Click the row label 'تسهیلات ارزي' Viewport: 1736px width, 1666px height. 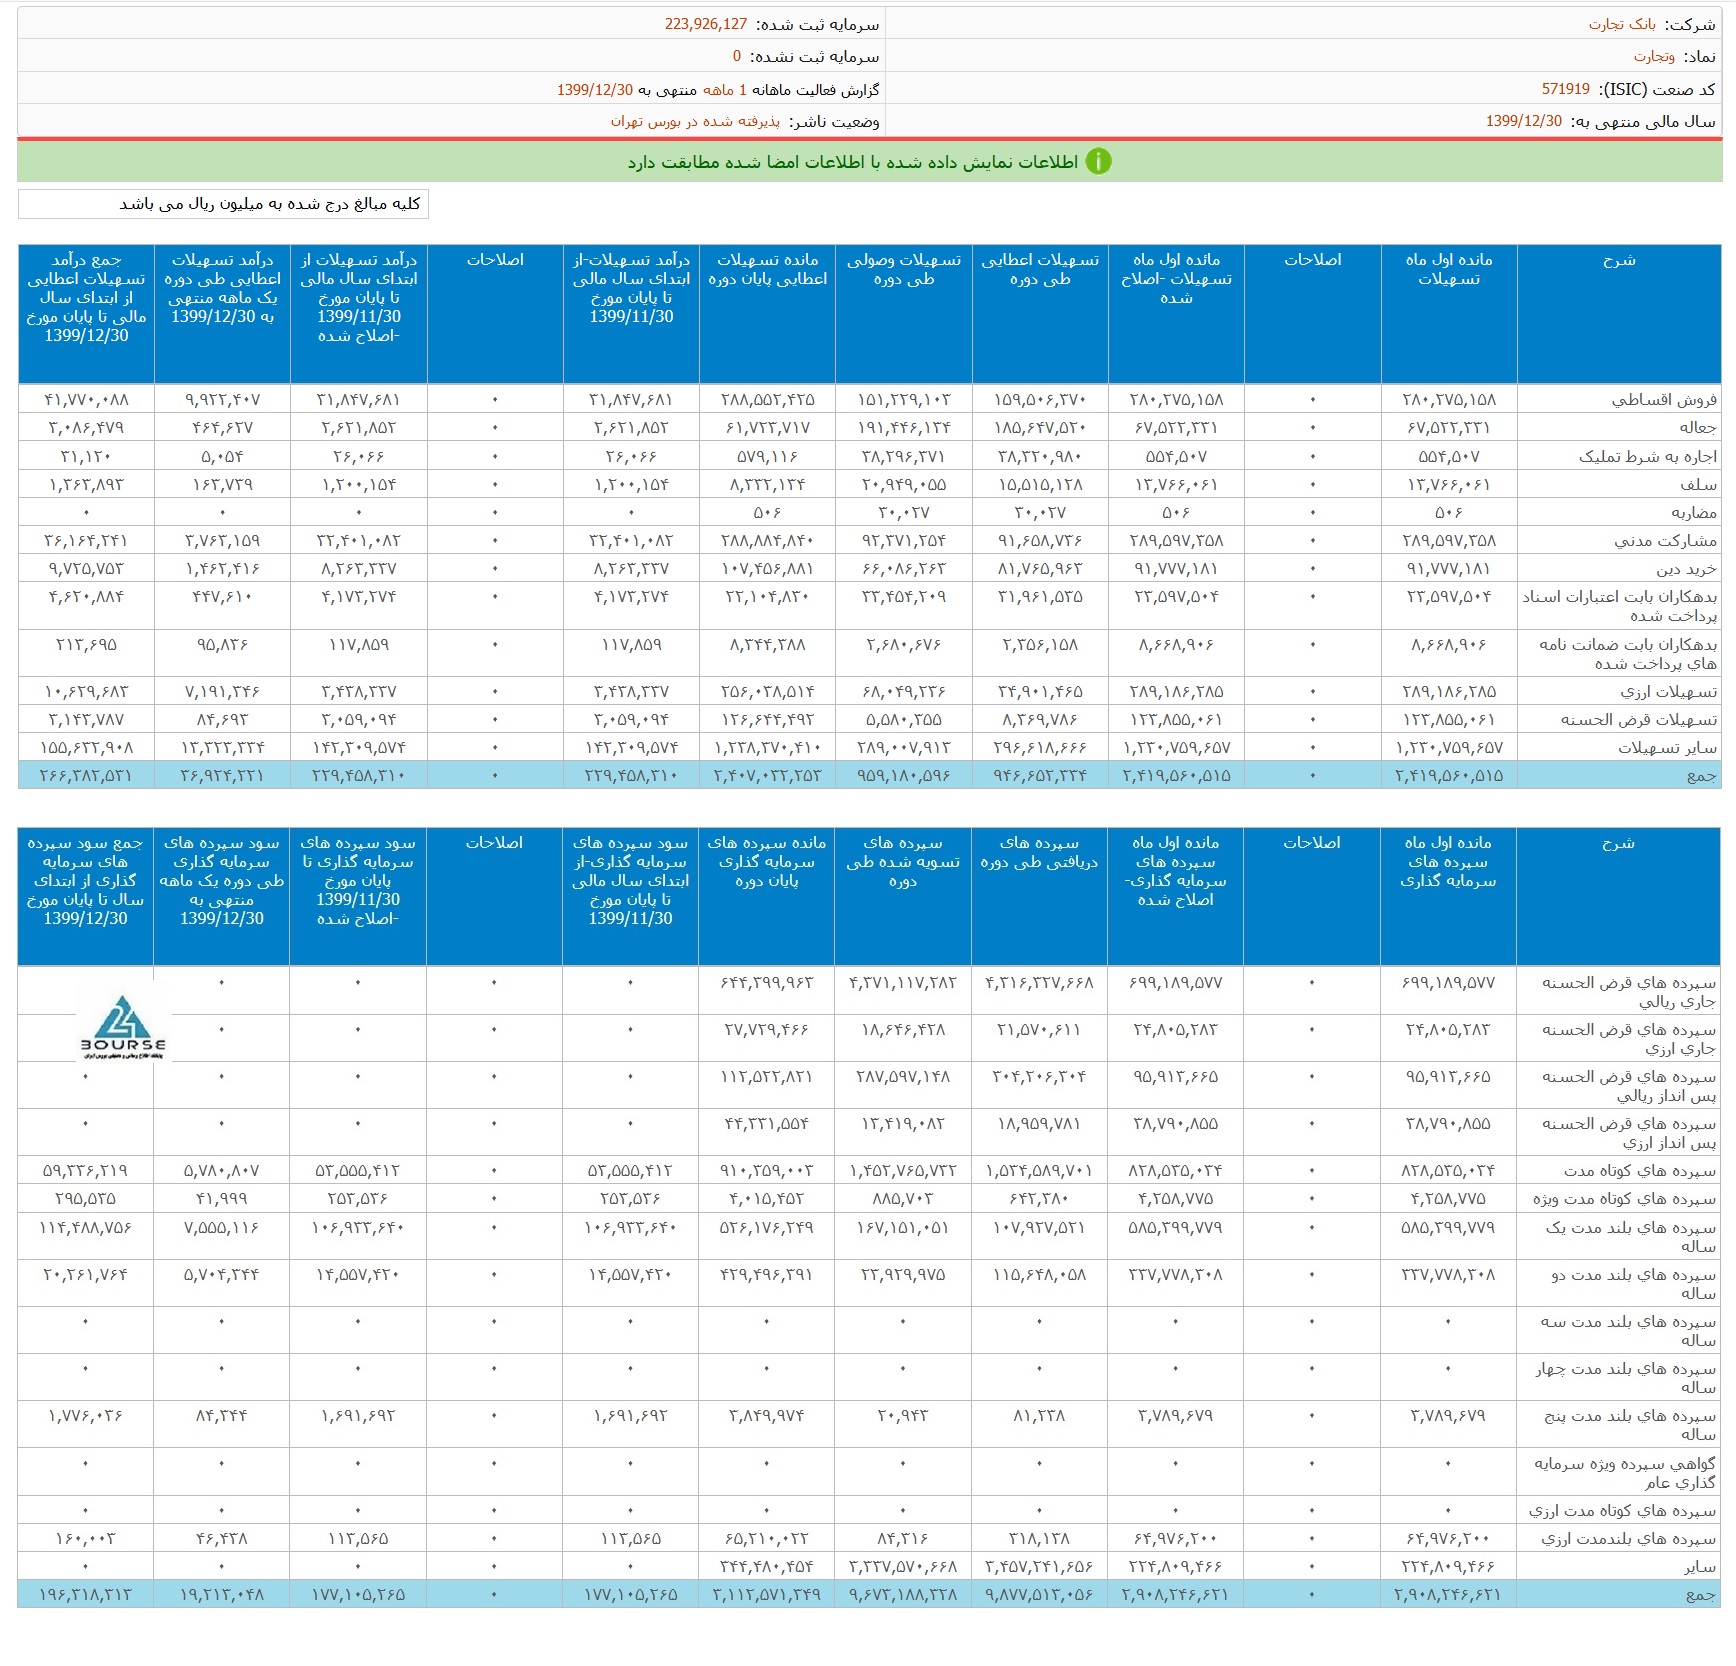point(1669,692)
